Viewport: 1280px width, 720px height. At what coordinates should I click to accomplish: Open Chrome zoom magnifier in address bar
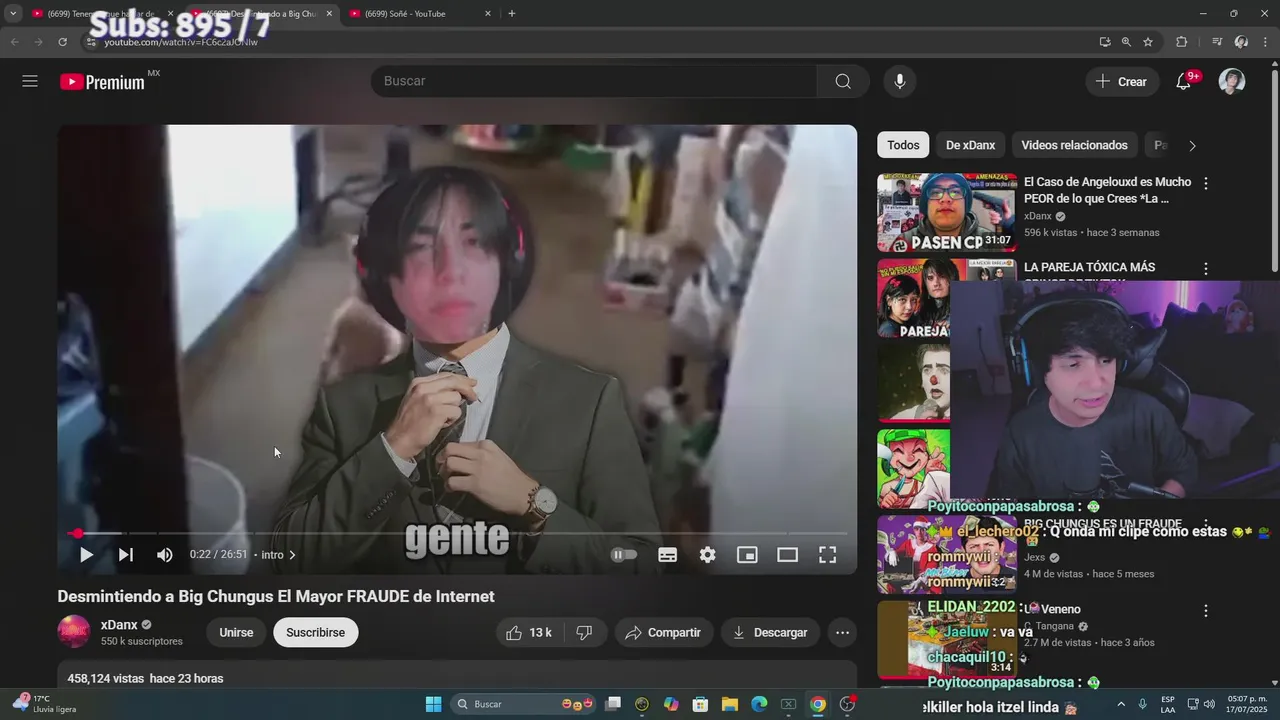pyautogui.click(x=1126, y=42)
